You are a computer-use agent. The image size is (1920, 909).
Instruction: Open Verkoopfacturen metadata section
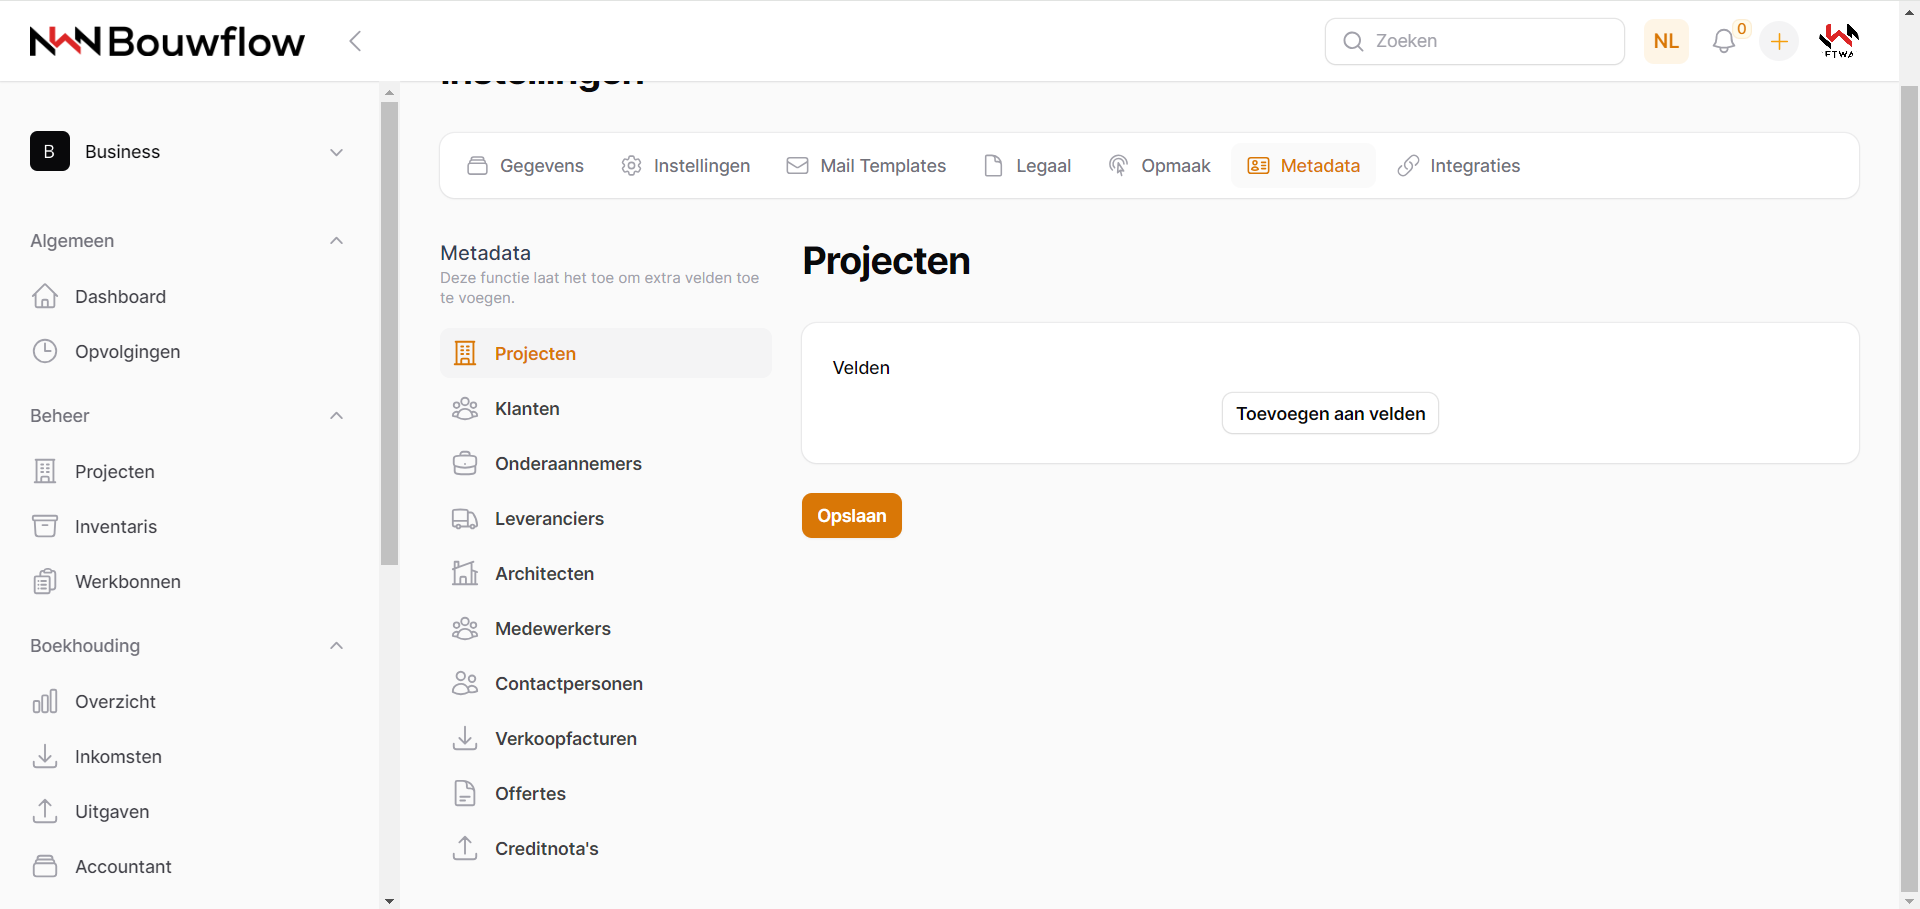565,739
